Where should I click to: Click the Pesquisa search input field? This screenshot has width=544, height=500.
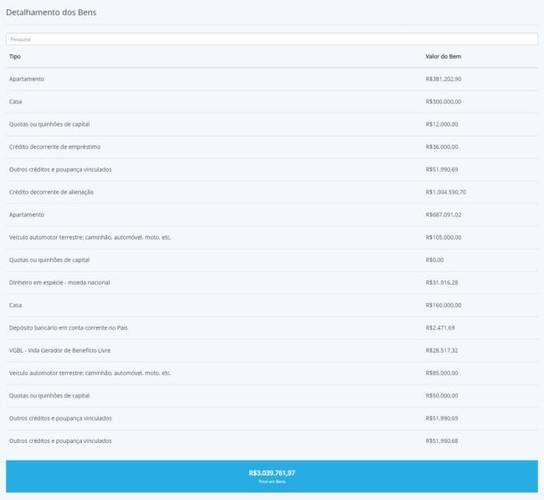coord(272,39)
